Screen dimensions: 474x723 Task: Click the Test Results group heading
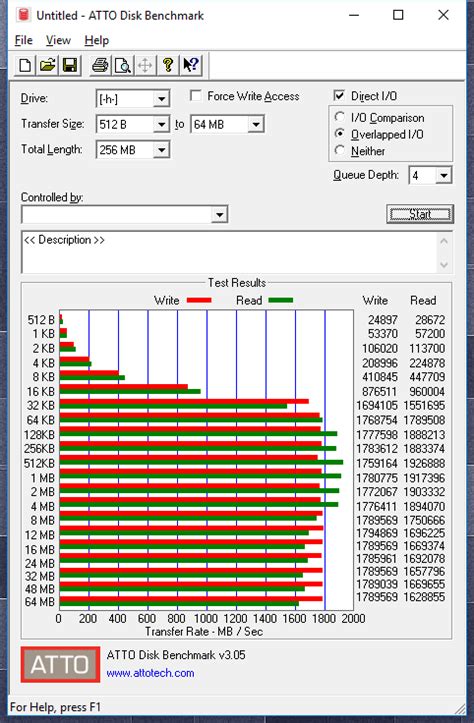(x=237, y=283)
